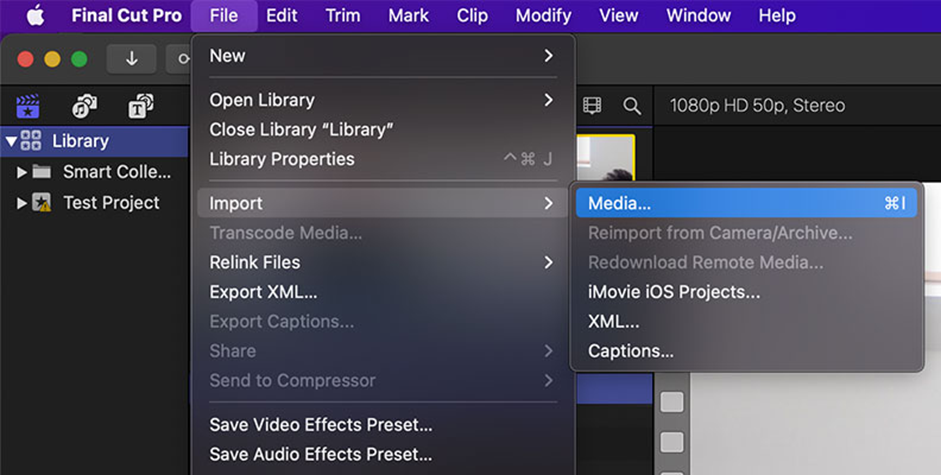Close the open File menu
The image size is (941, 475).
(224, 16)
